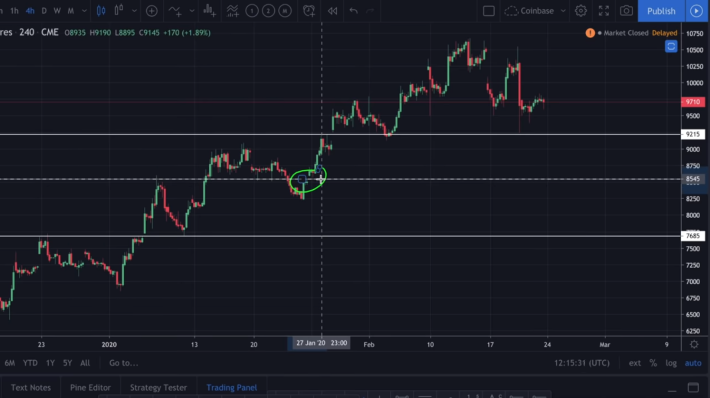The width and height of the screenshot is (710, 398).
Task: Expand the timeframe interval dropdown
Action: coord(84,11)
